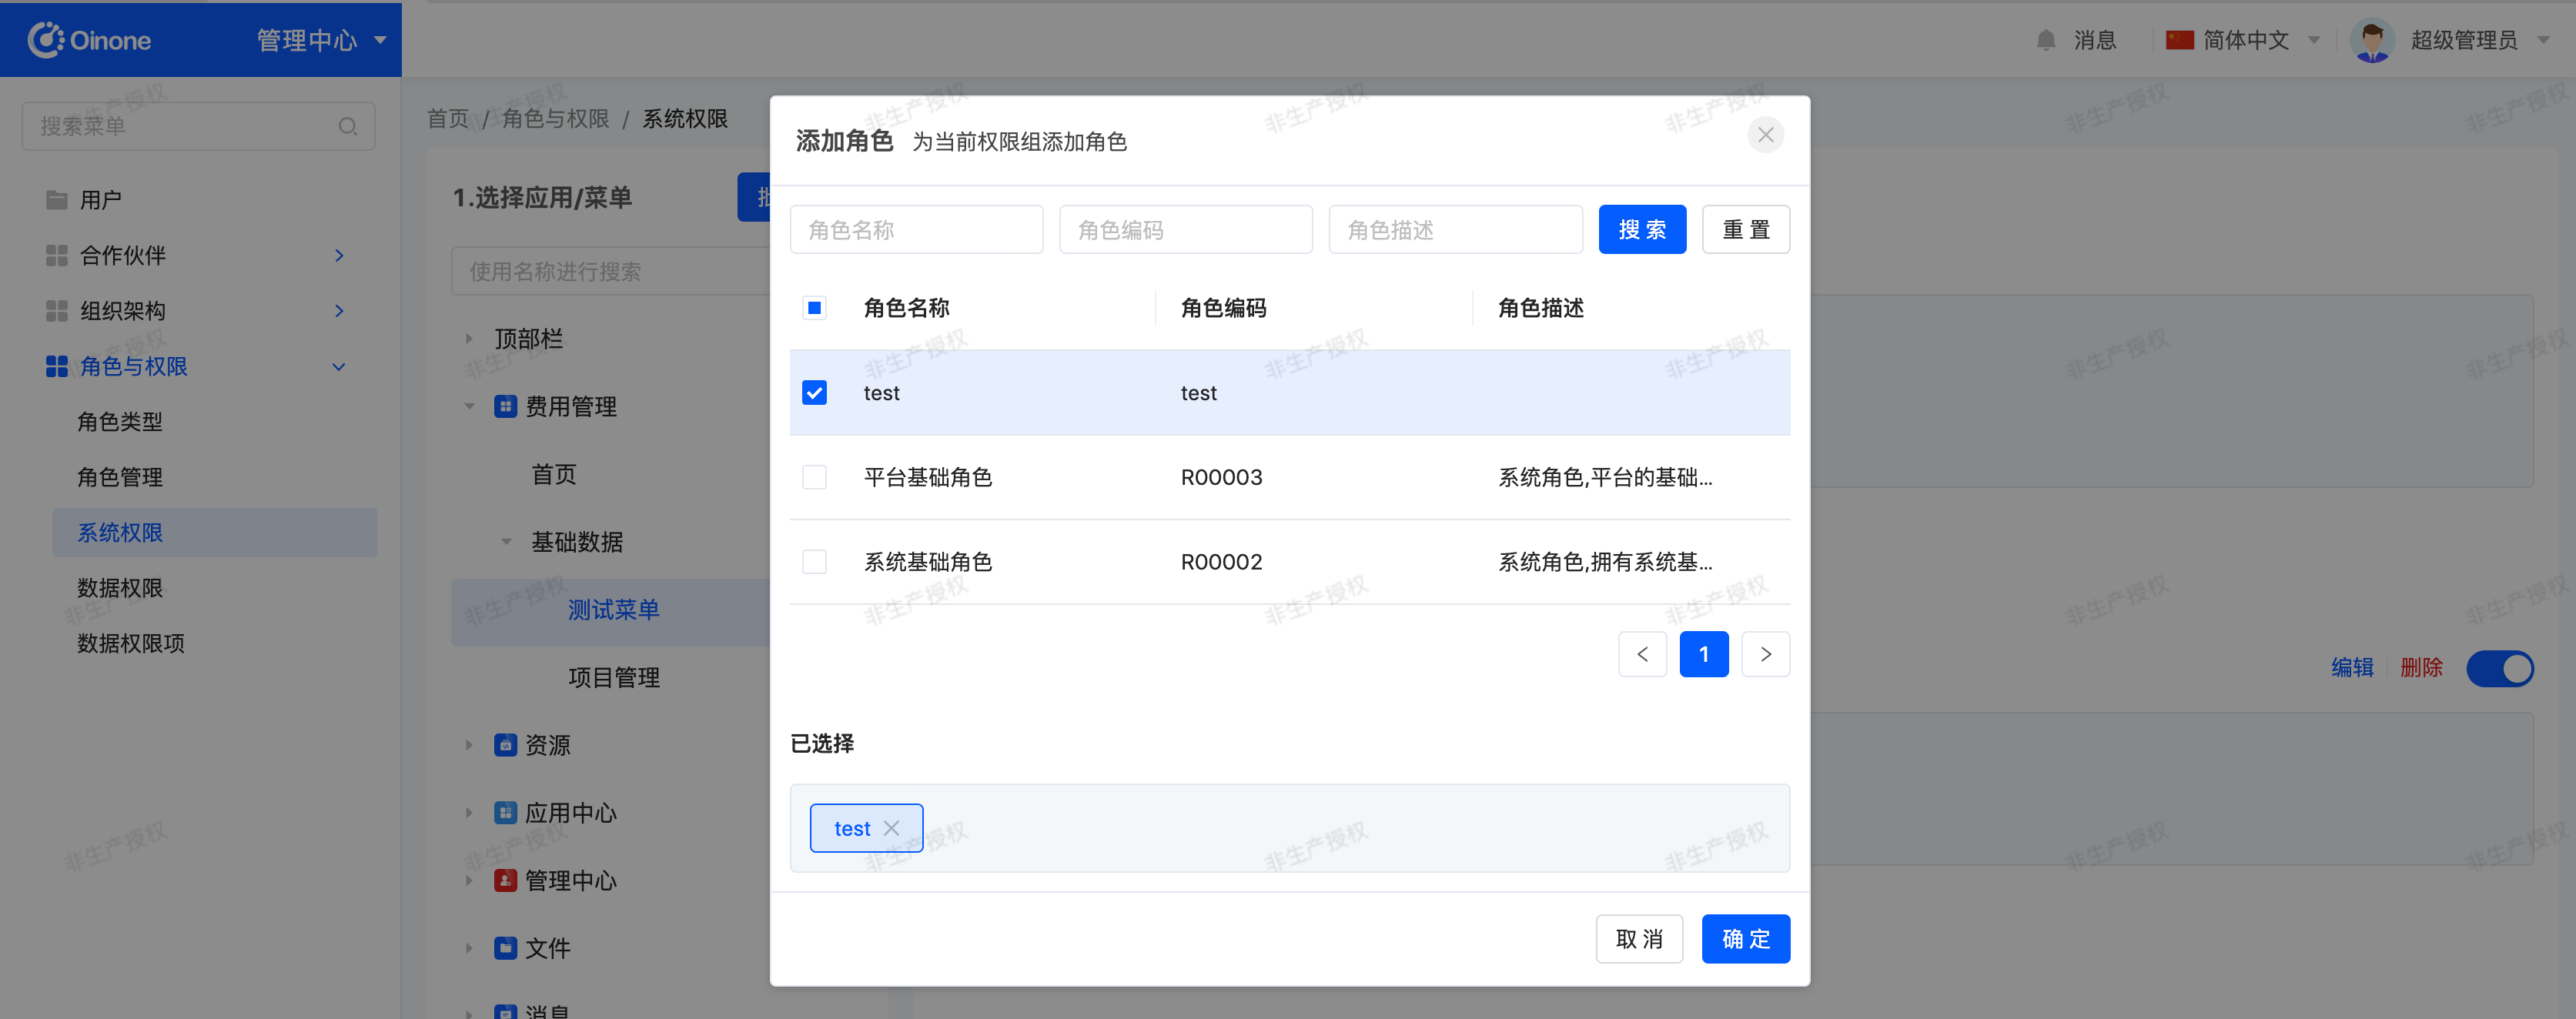
Task: Click the 费用管理 app icon in tree
Action: pos(505,406)
